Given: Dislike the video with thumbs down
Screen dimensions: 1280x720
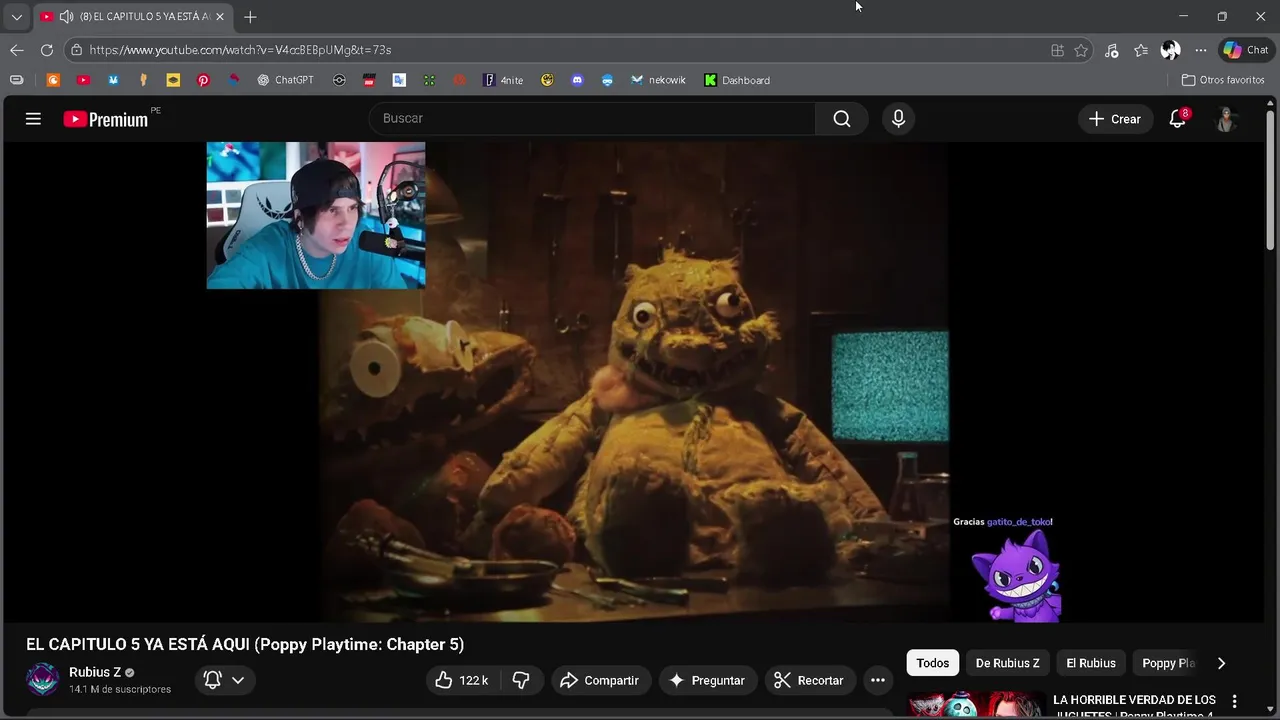Looking at the screenshot, I should pyautogui.click(x=521, y=680).
